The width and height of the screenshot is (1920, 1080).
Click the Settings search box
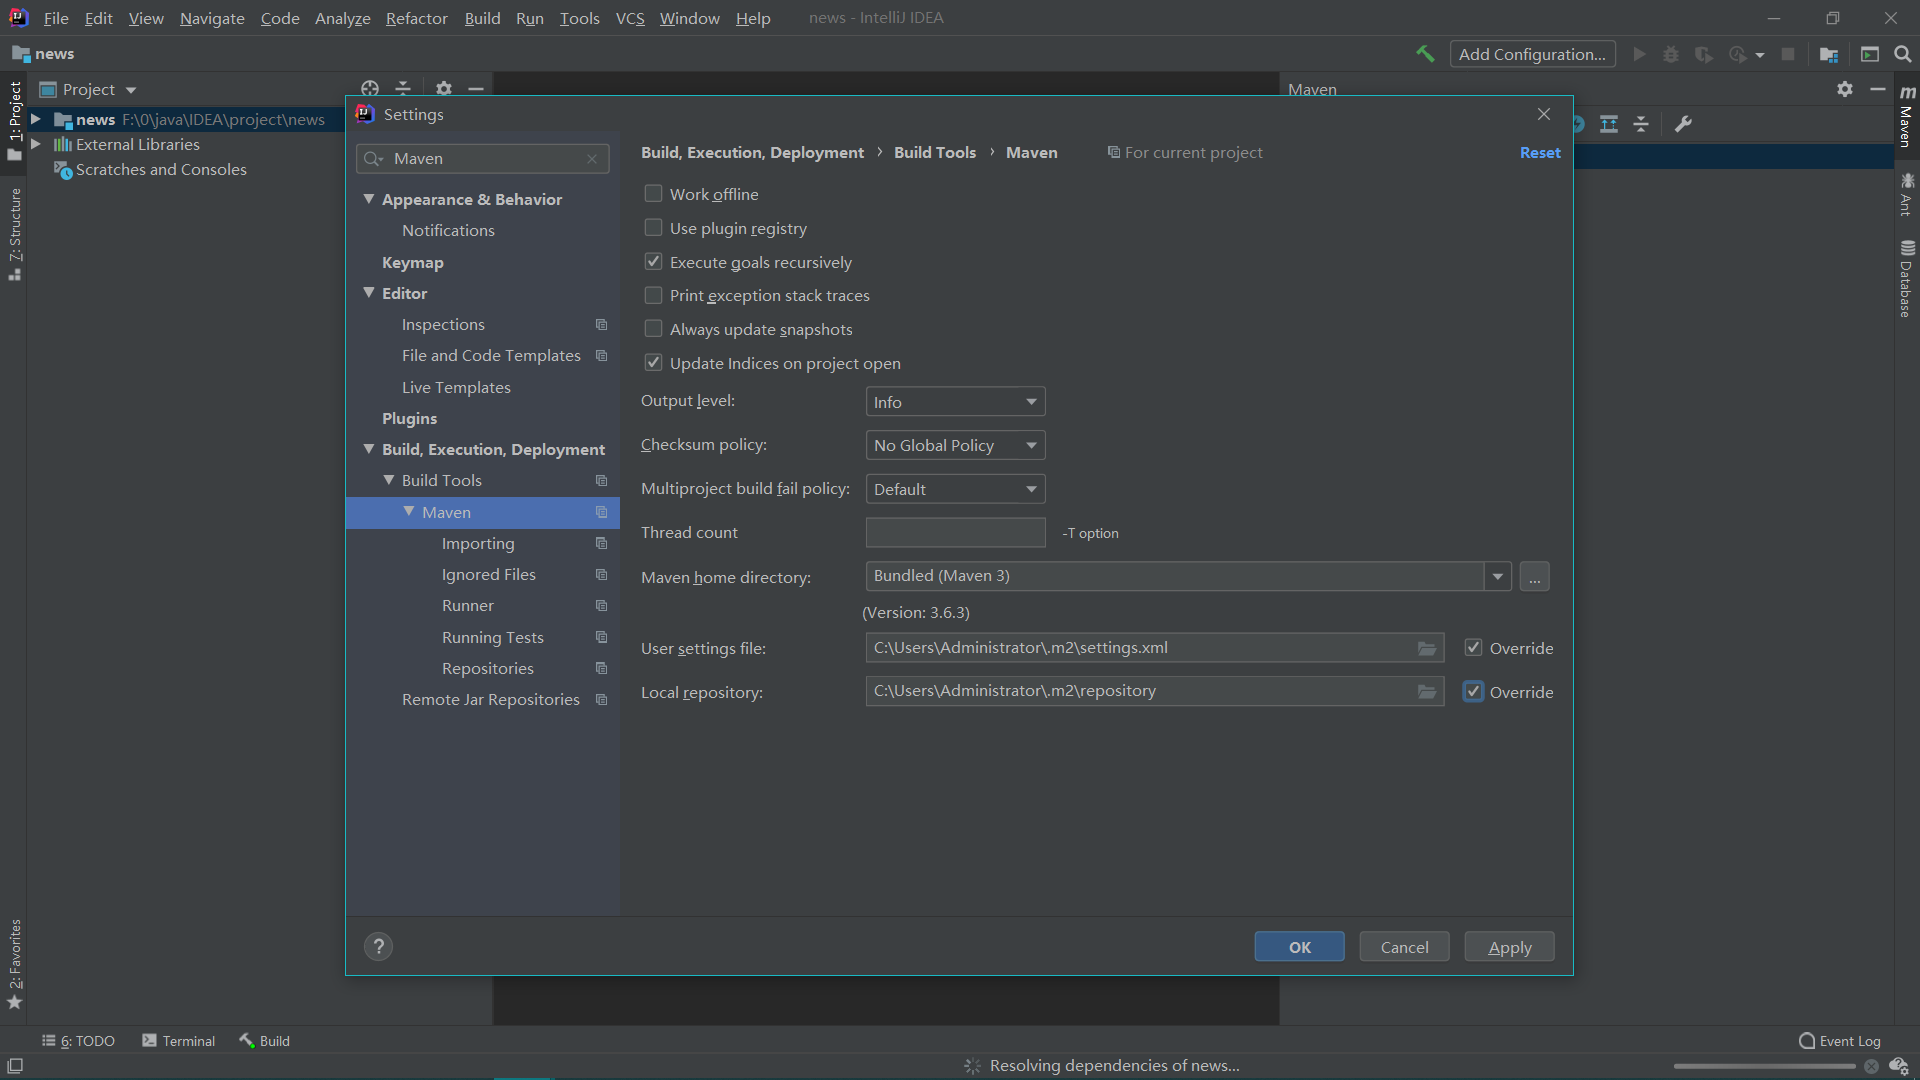coord(483,159)
